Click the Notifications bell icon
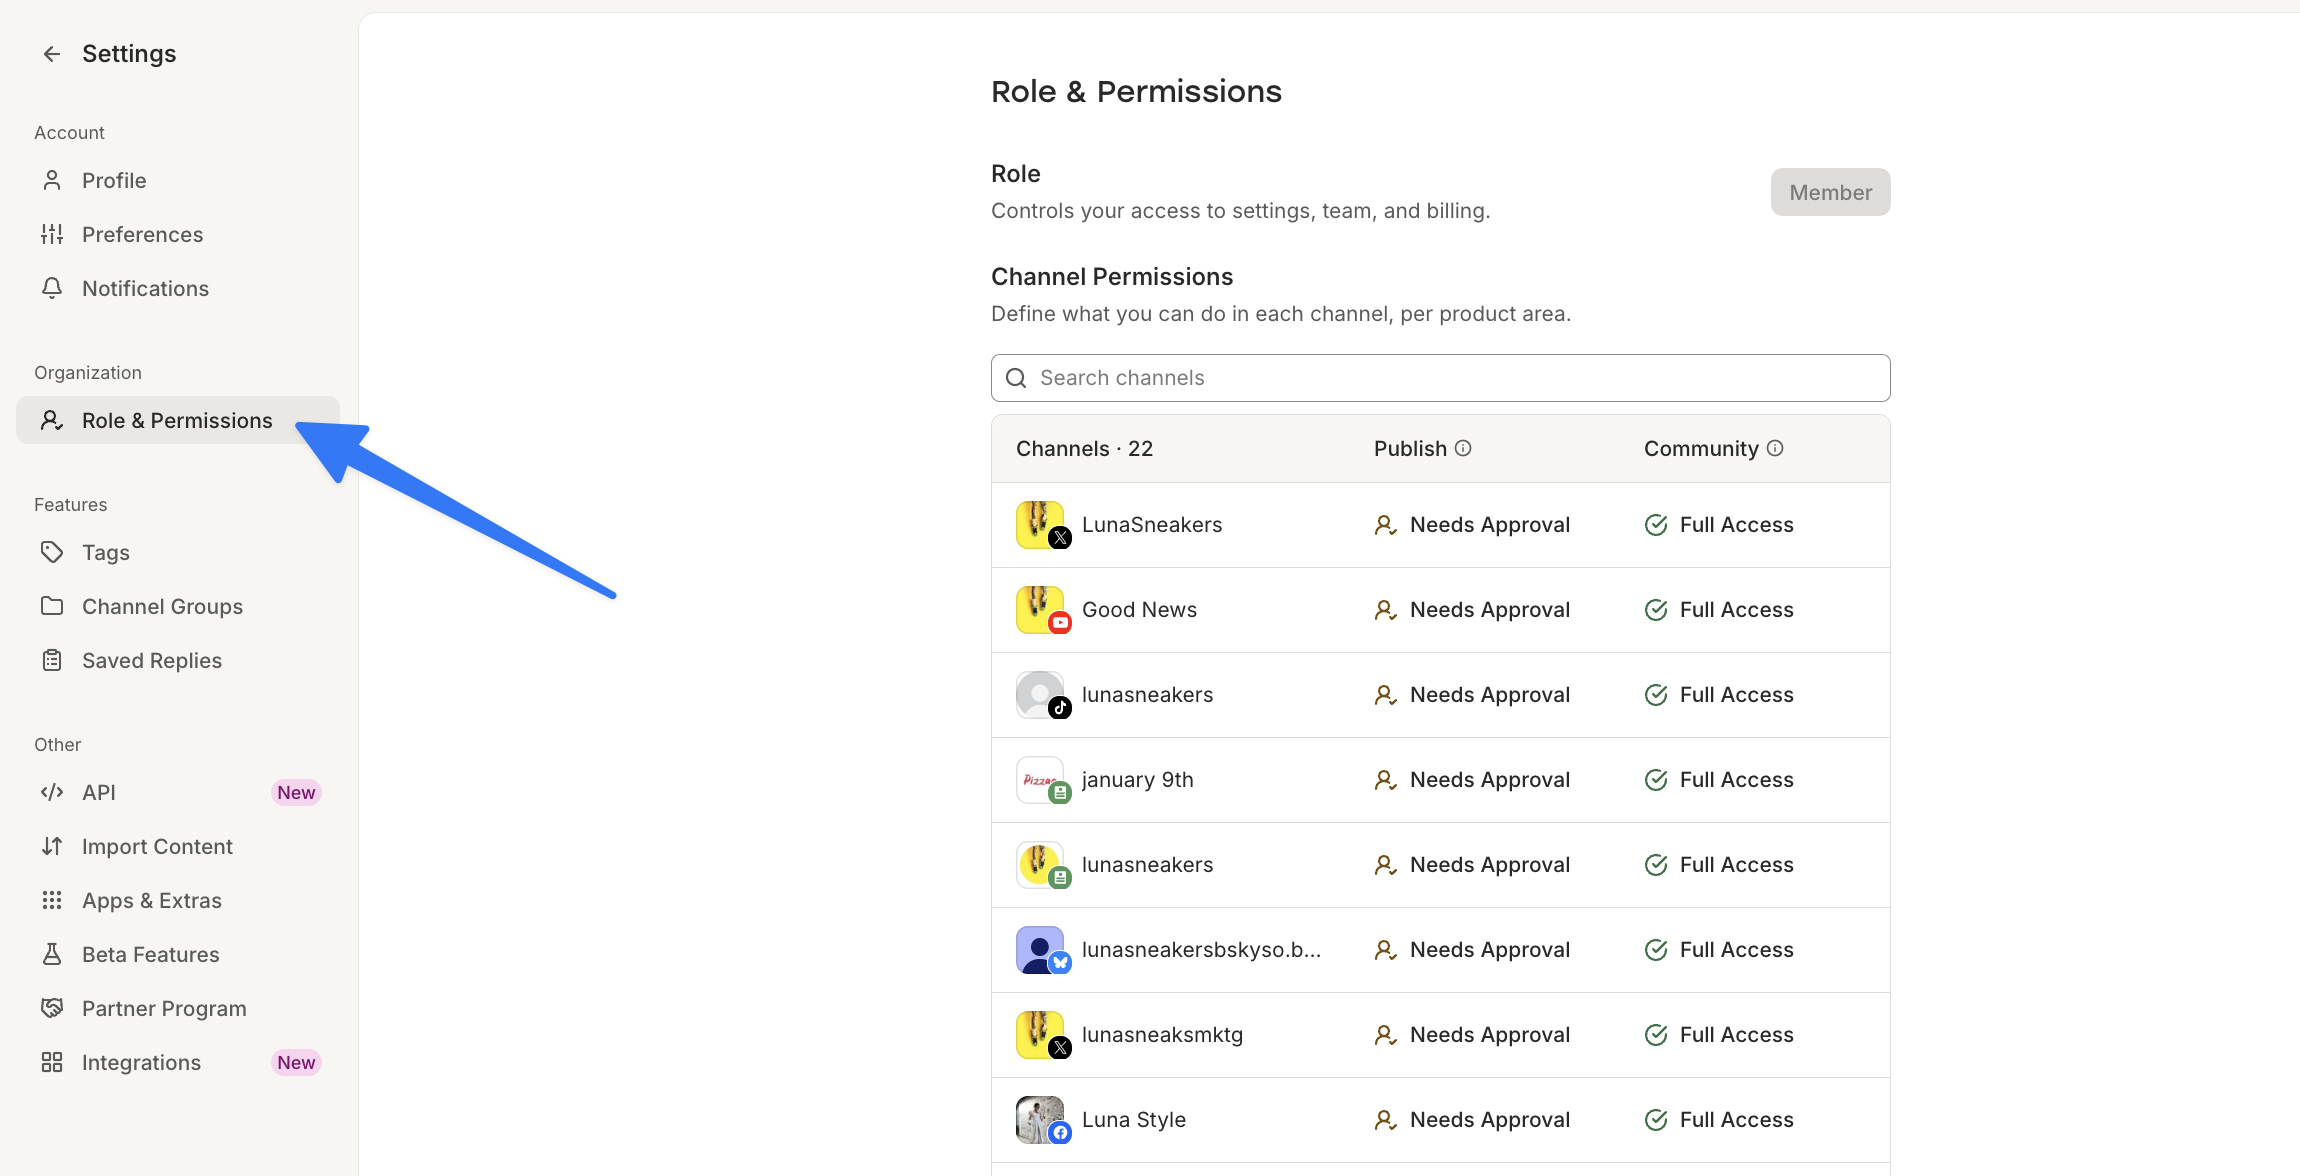Viewport: 2300px width, 1176px height. click(x=52, y=289)
